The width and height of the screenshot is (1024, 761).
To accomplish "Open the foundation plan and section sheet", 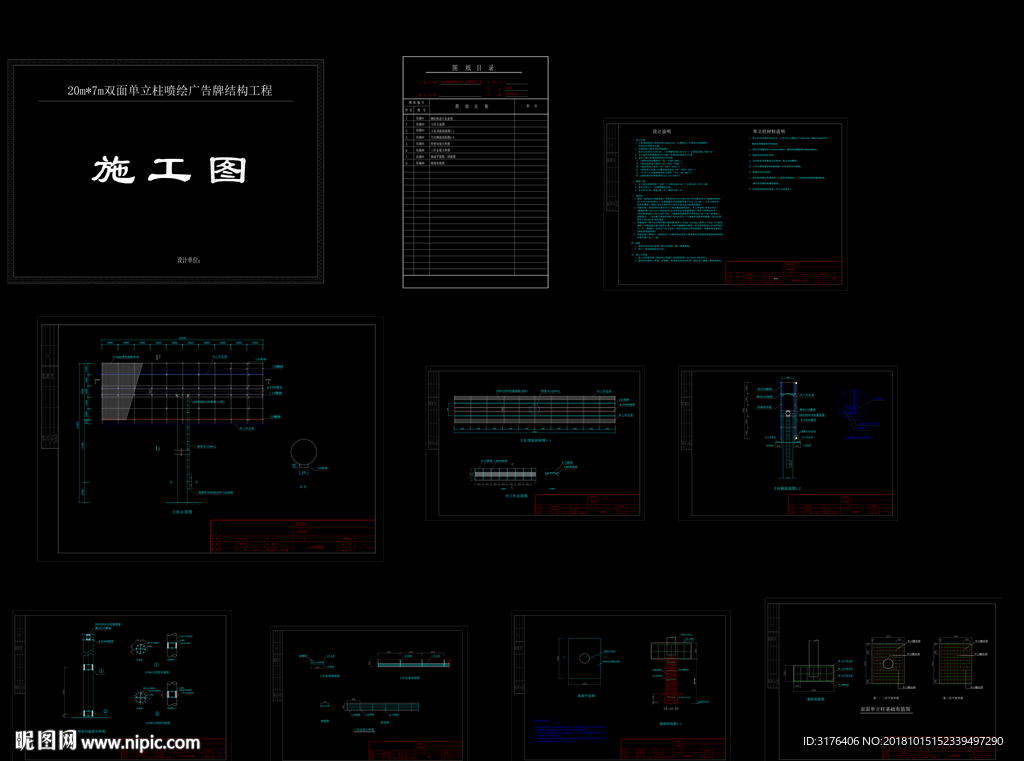I will [620, 686].
